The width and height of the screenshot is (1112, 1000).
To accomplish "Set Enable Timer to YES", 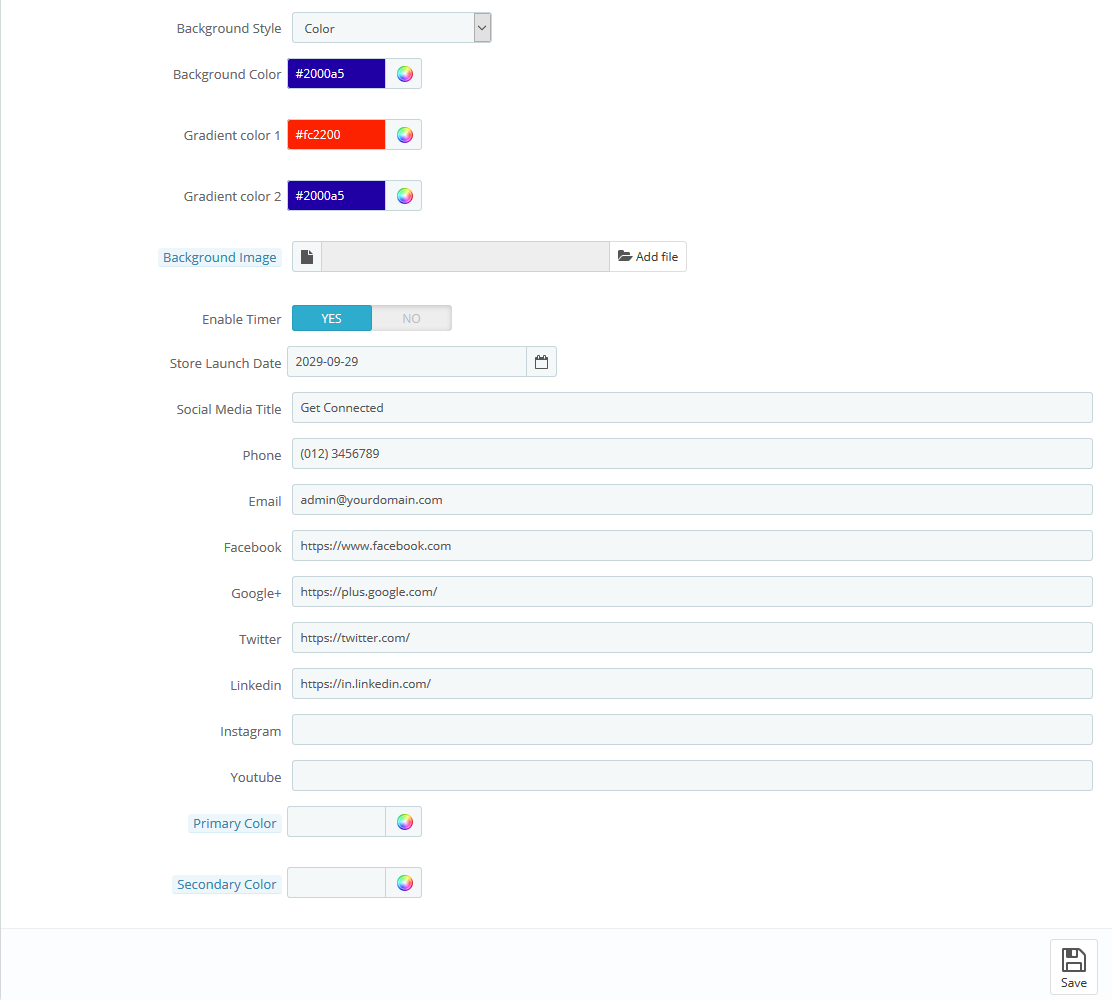I will point(332,318).
